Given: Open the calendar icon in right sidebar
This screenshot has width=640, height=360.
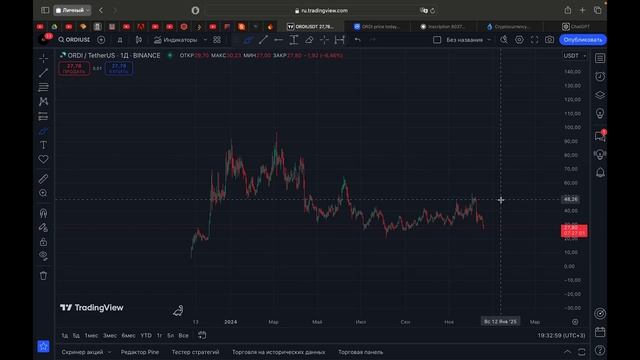Looking at the screenshot, I should tap(600, 332).
